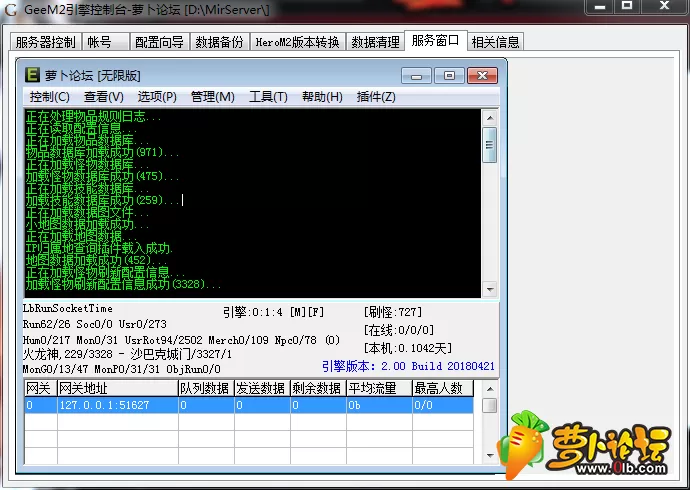690x490 pixels.
Task: Switch to the 数据备份 tab
Action: 220,42
